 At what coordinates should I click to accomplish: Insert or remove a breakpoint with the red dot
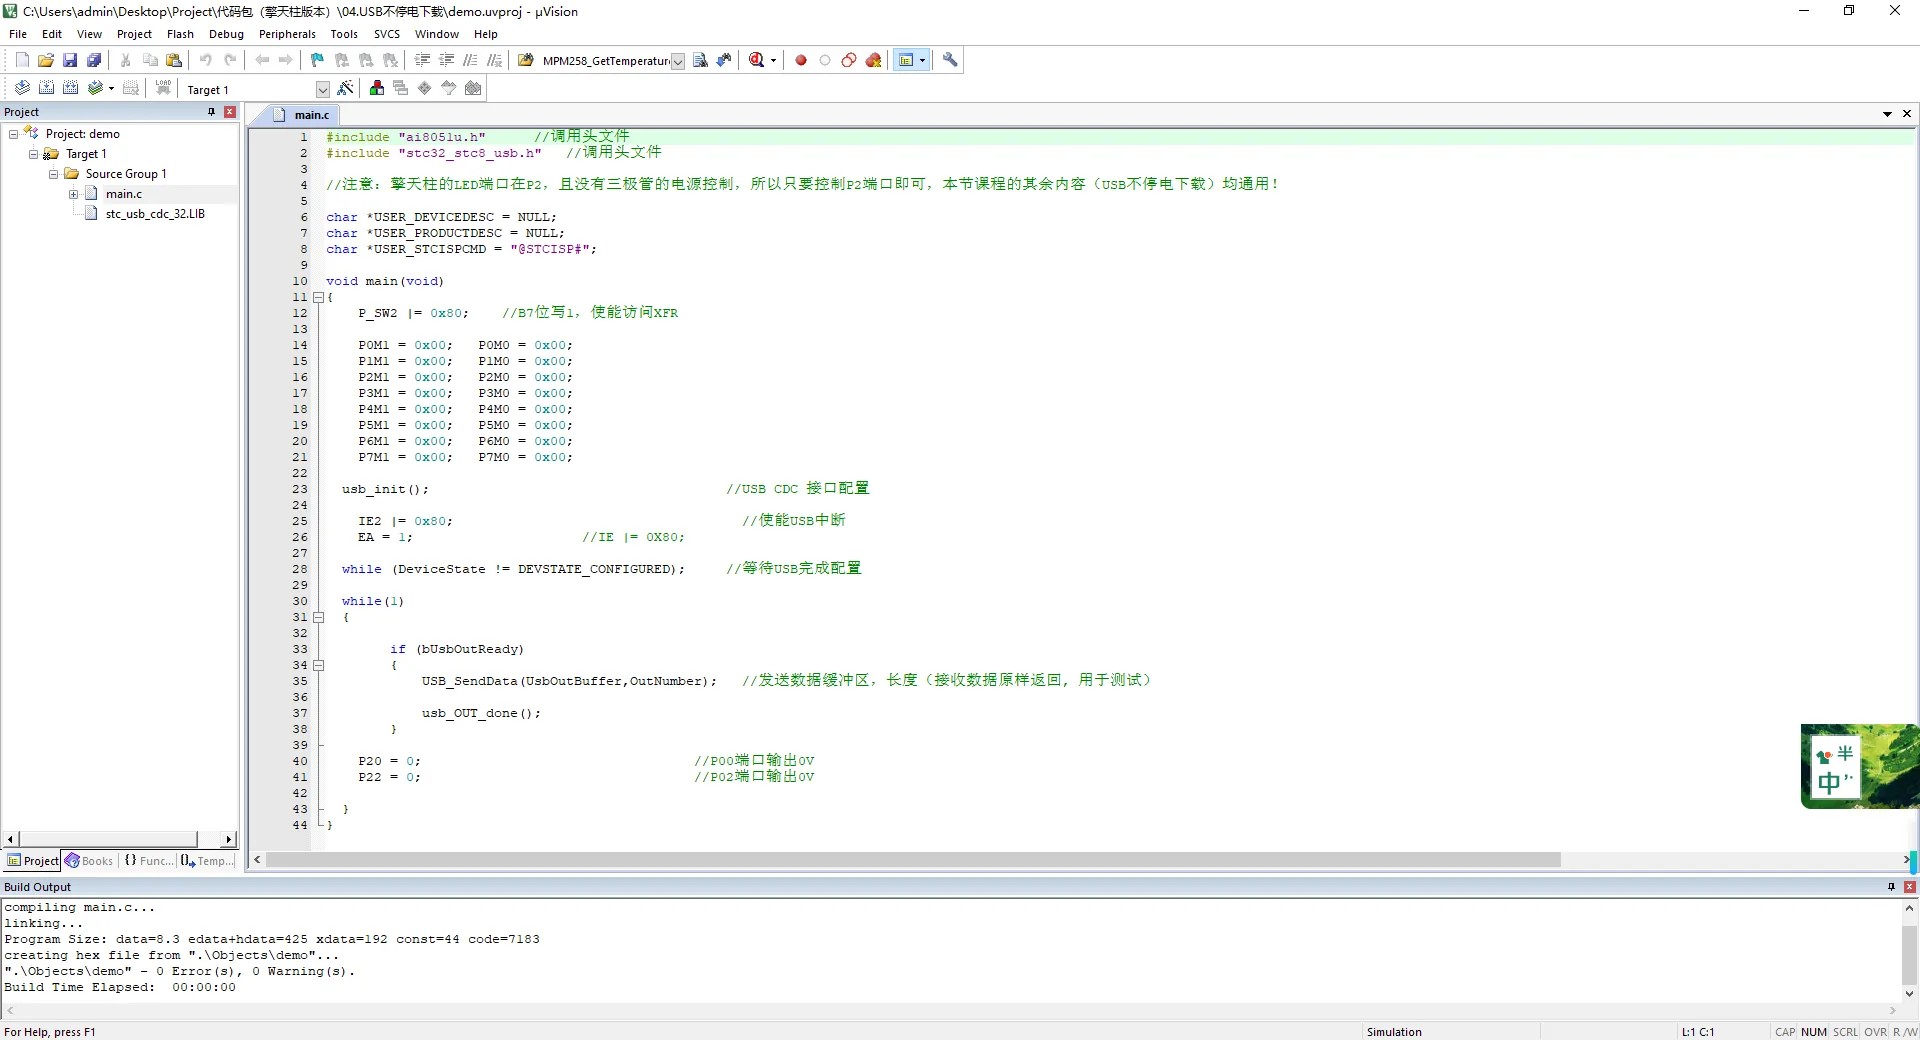[800, 60]
